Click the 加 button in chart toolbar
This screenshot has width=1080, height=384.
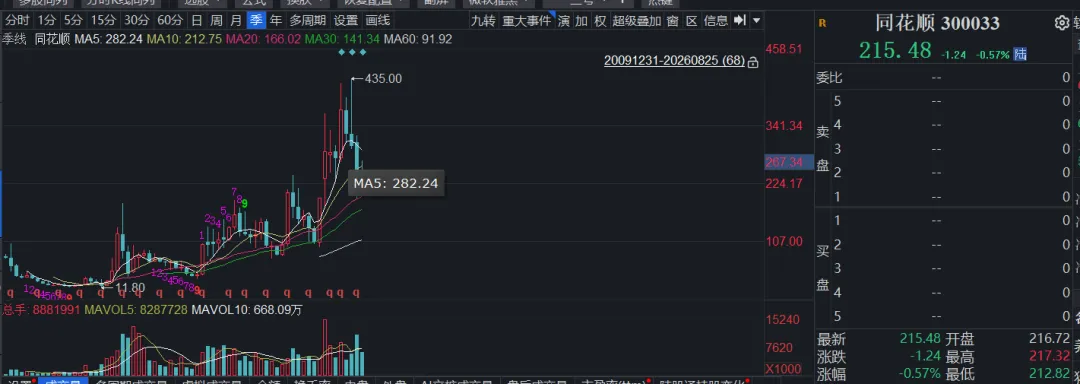click(x=582, y=20)
